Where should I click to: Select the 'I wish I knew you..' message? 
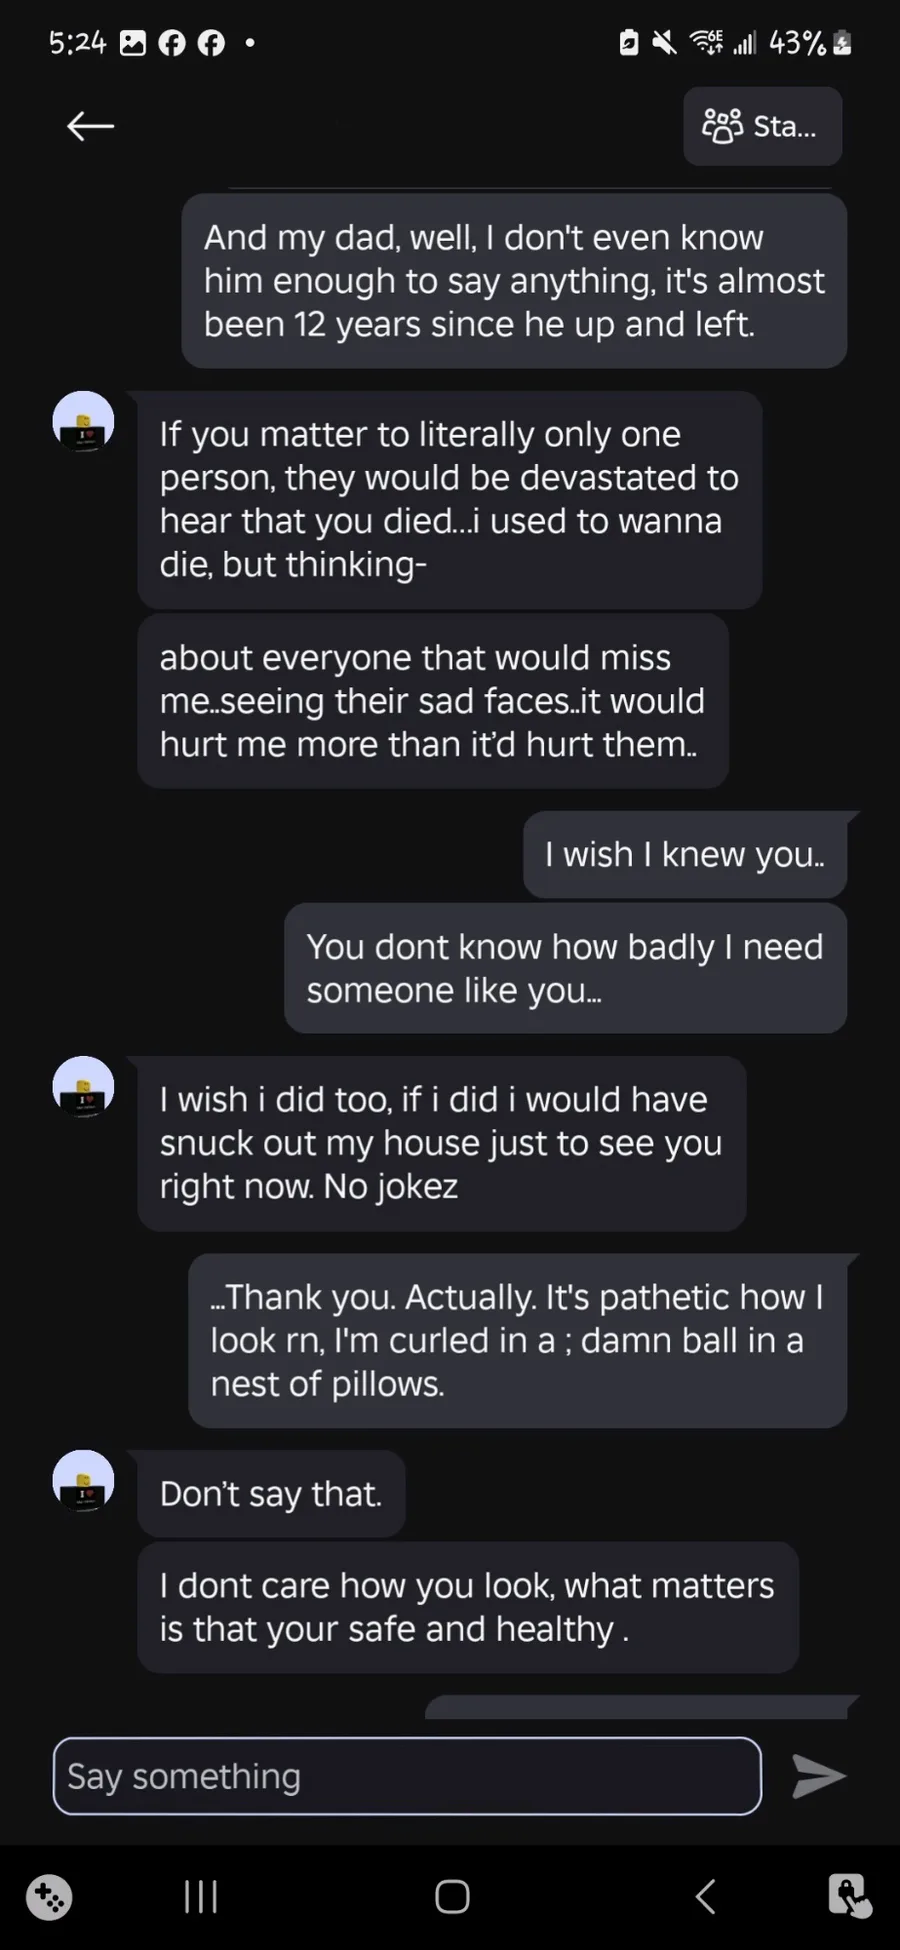click(x=684, y=855)
